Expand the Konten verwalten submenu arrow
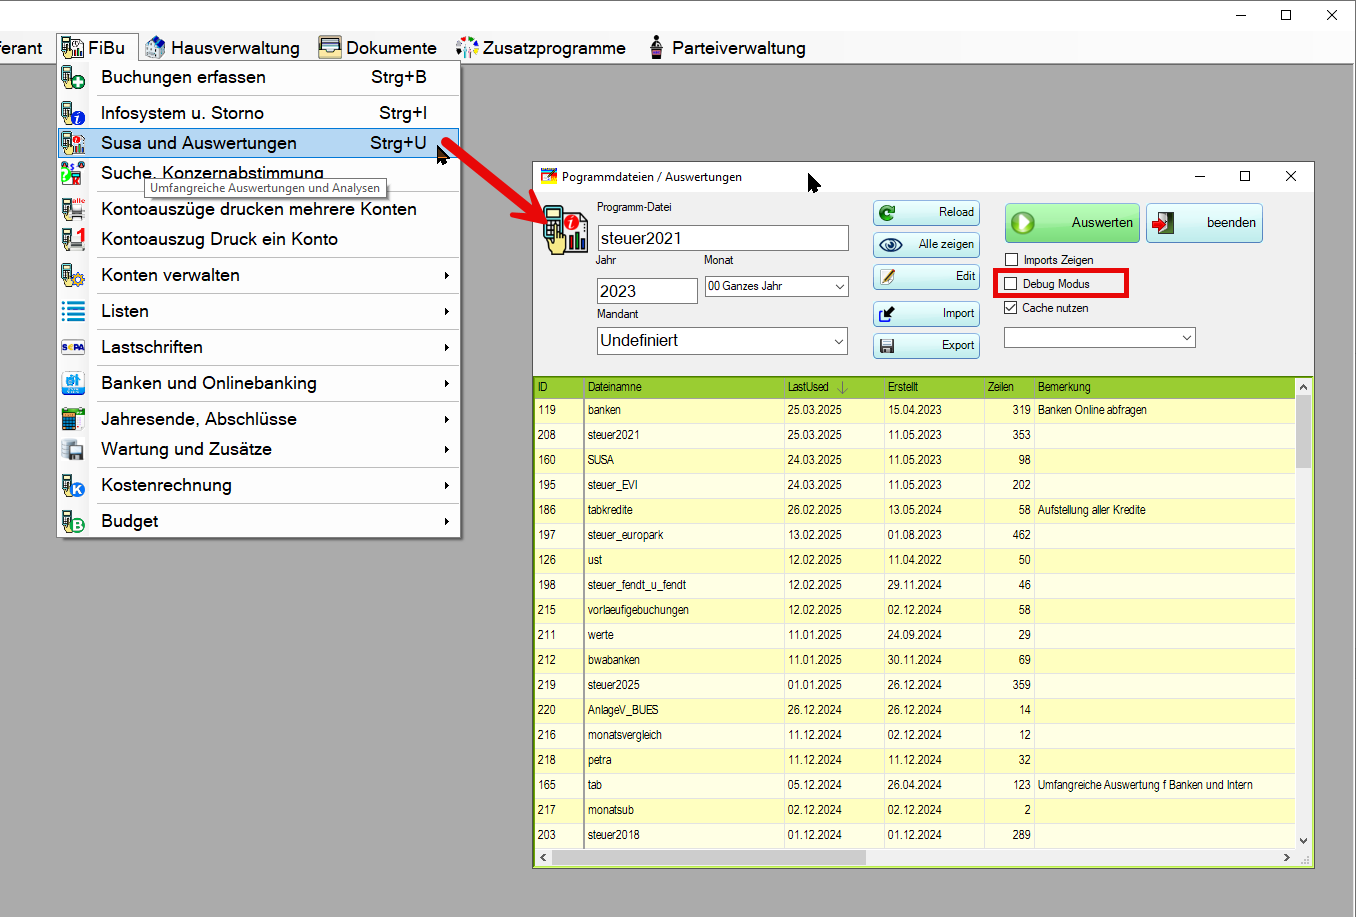This screenshot has height=917, width=1356. (x=446, y=275)
